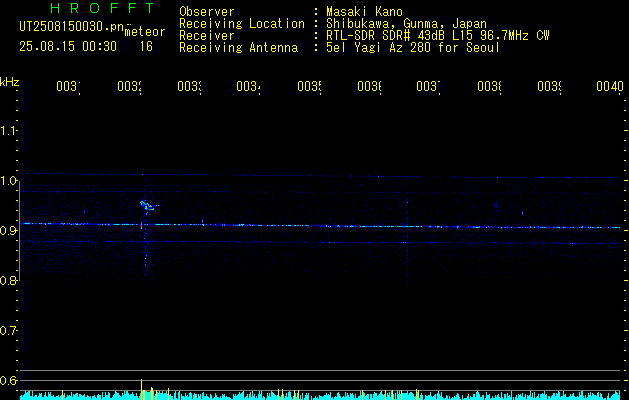Screen dimensions: 629x400
Task: Click the 0.6 frequency axis label
Action: (x=8, y=380)
